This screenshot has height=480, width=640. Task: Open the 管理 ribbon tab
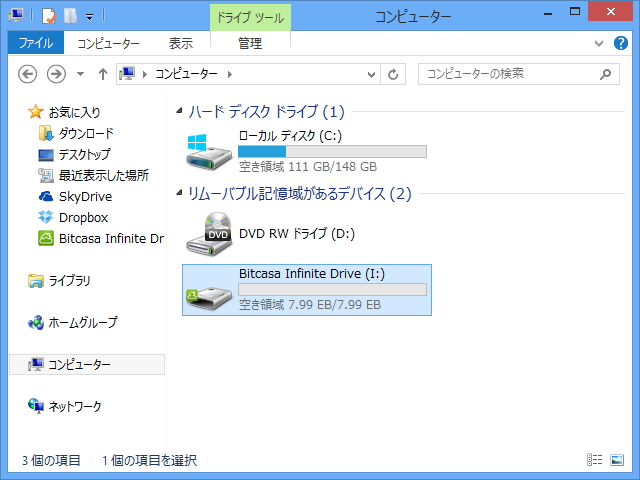click(250, 43)
